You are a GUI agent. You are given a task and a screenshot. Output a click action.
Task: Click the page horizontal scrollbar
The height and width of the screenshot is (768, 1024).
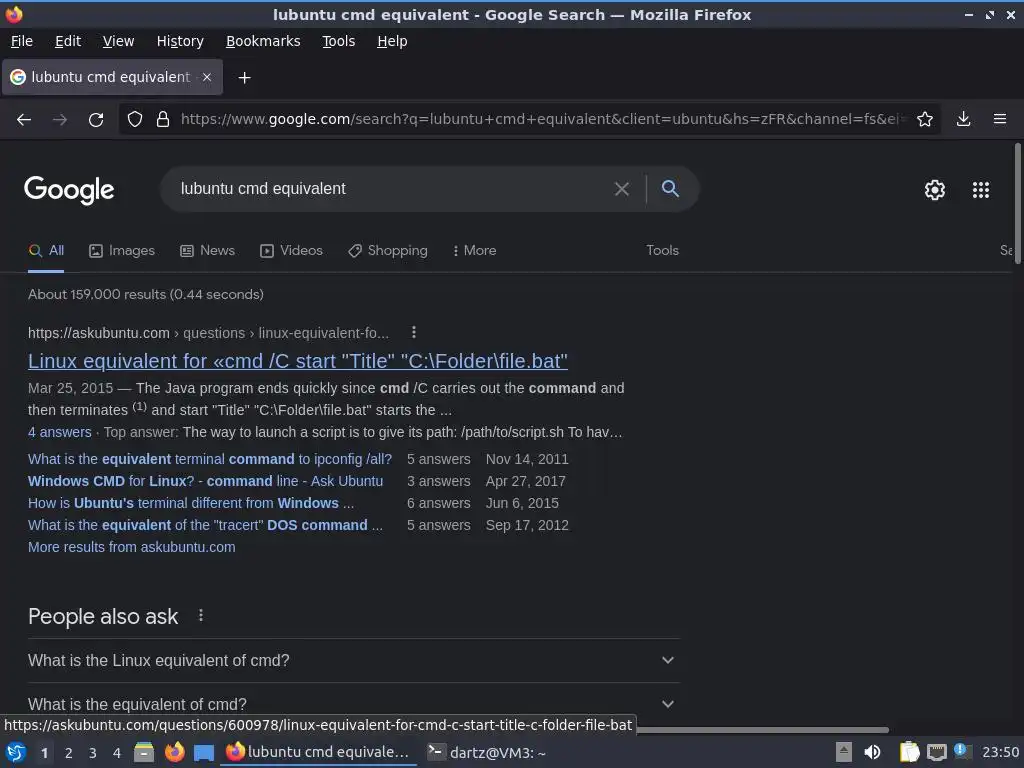[761, 729]
